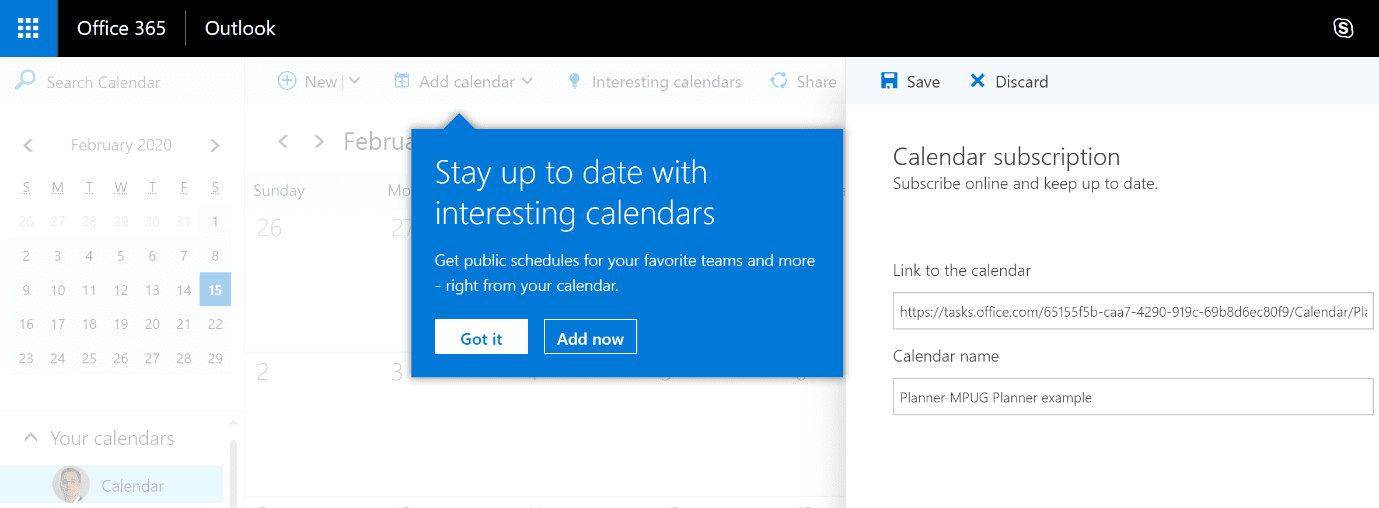This screenshot has width=1379, height=508.
Task: Click the Calendar name text field
Action: pyautogui.click(x=1133, y=397)
